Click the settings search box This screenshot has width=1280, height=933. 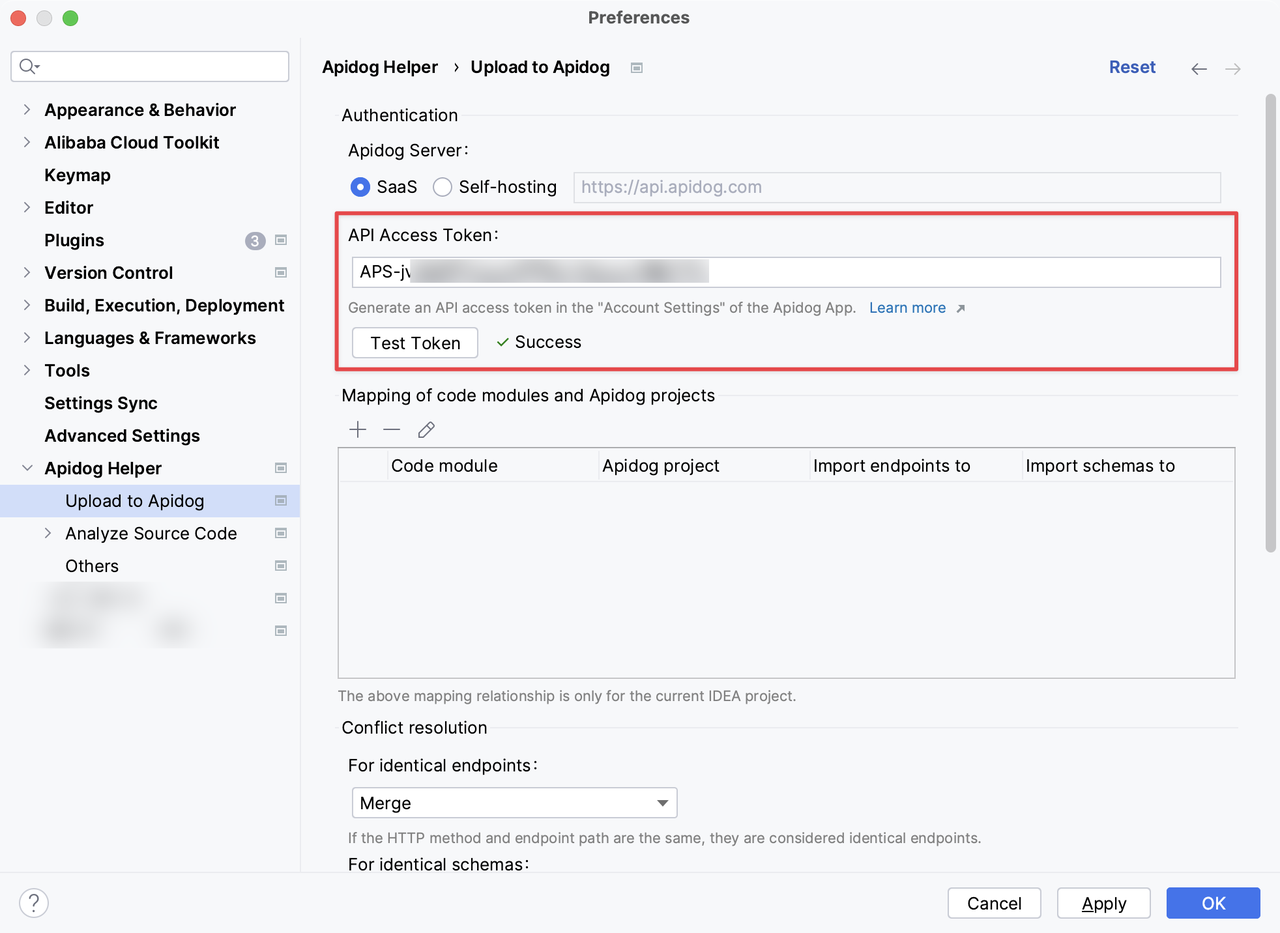coord(150,67)
